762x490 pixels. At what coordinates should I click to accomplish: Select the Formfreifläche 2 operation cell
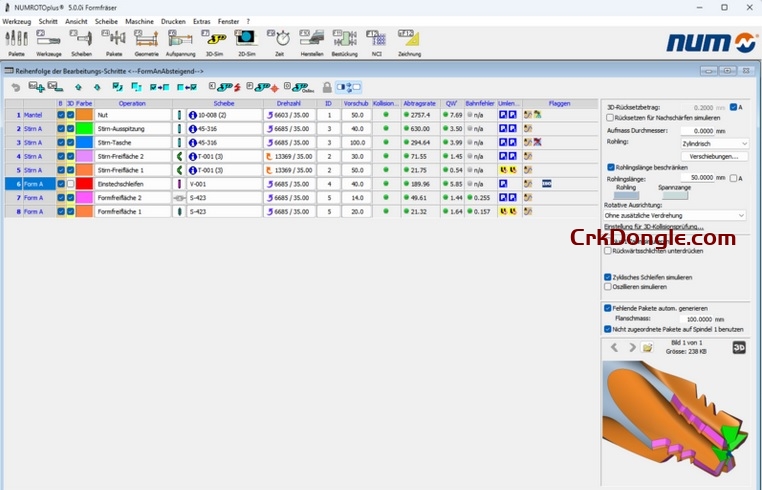tap(133, 198)
